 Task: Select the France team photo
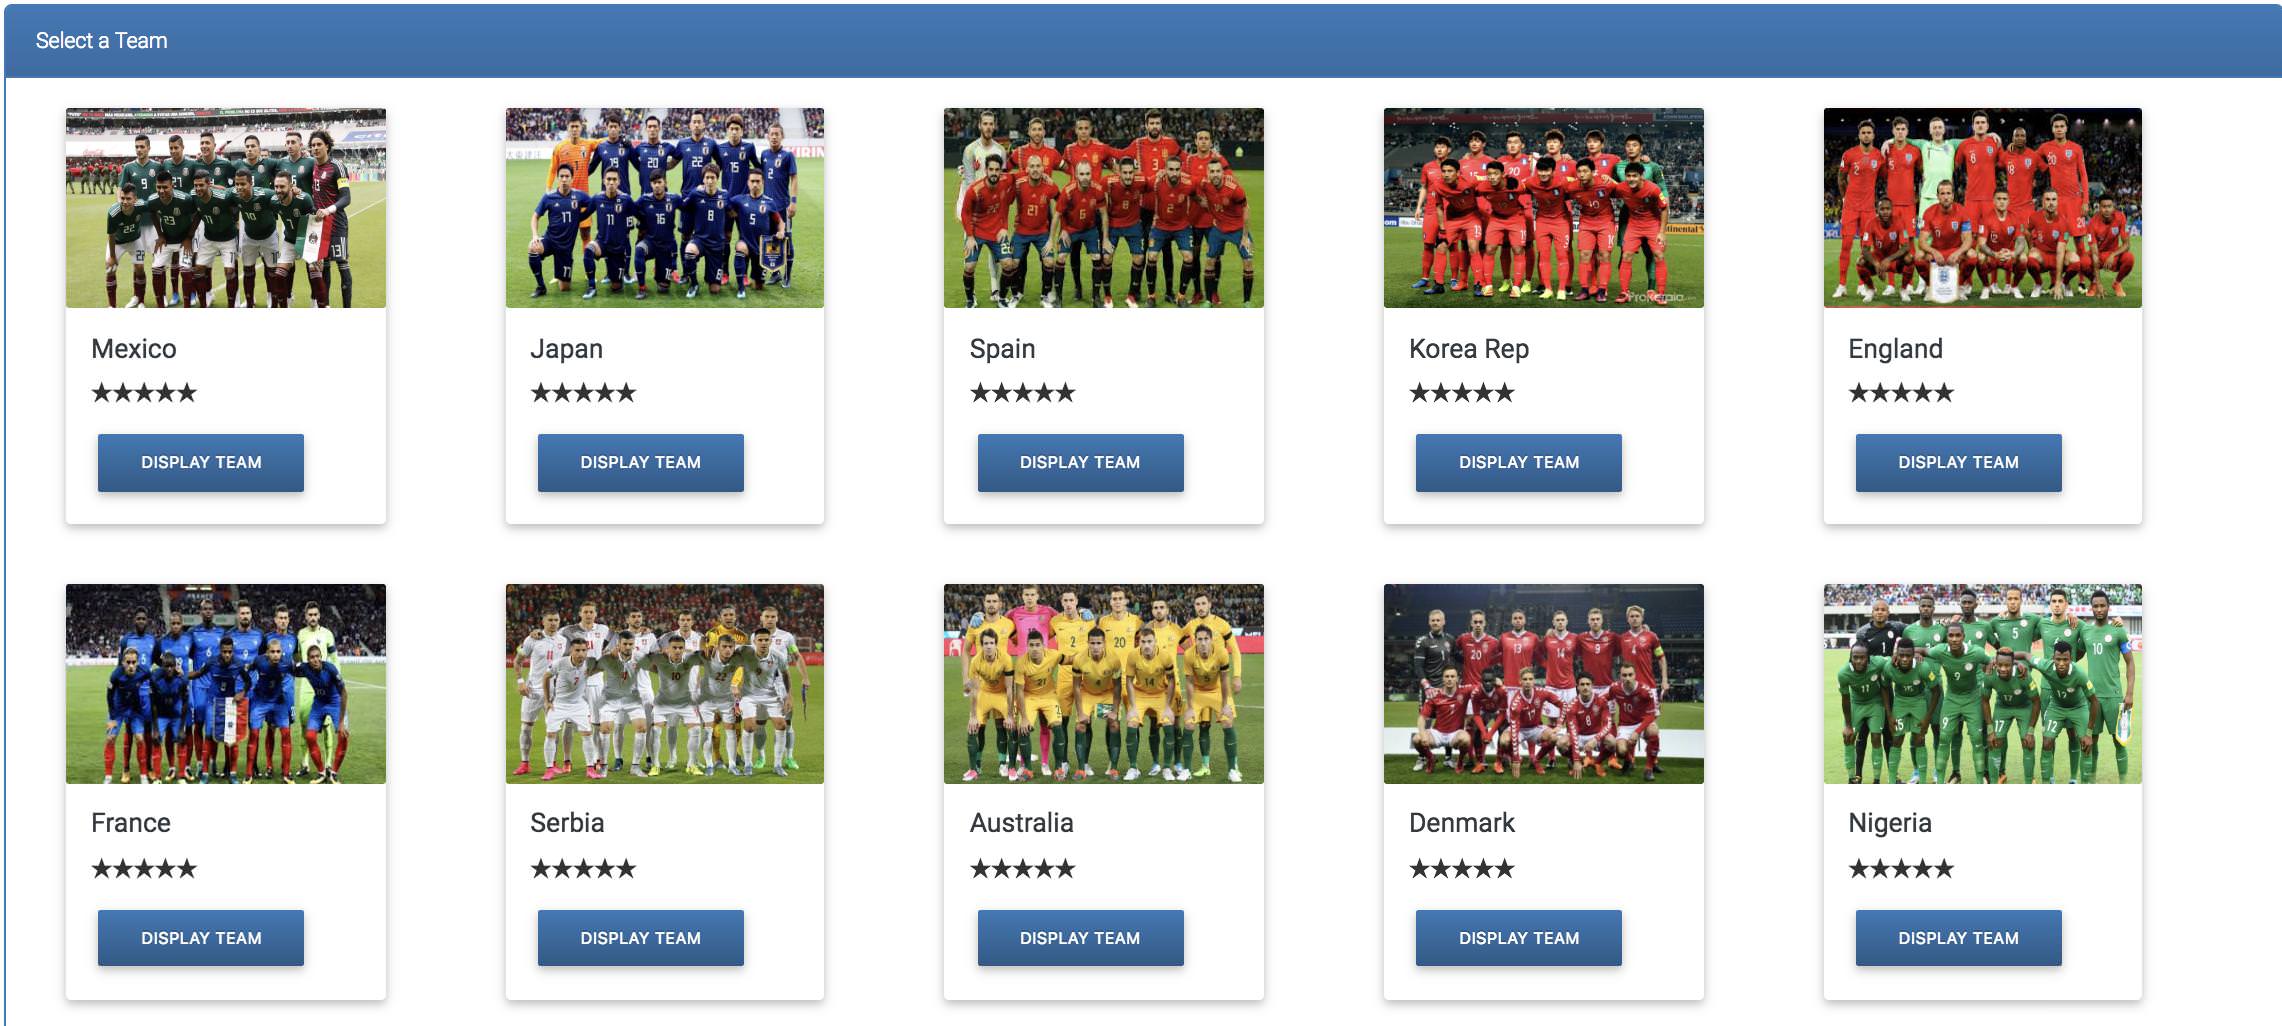point(226,684)
